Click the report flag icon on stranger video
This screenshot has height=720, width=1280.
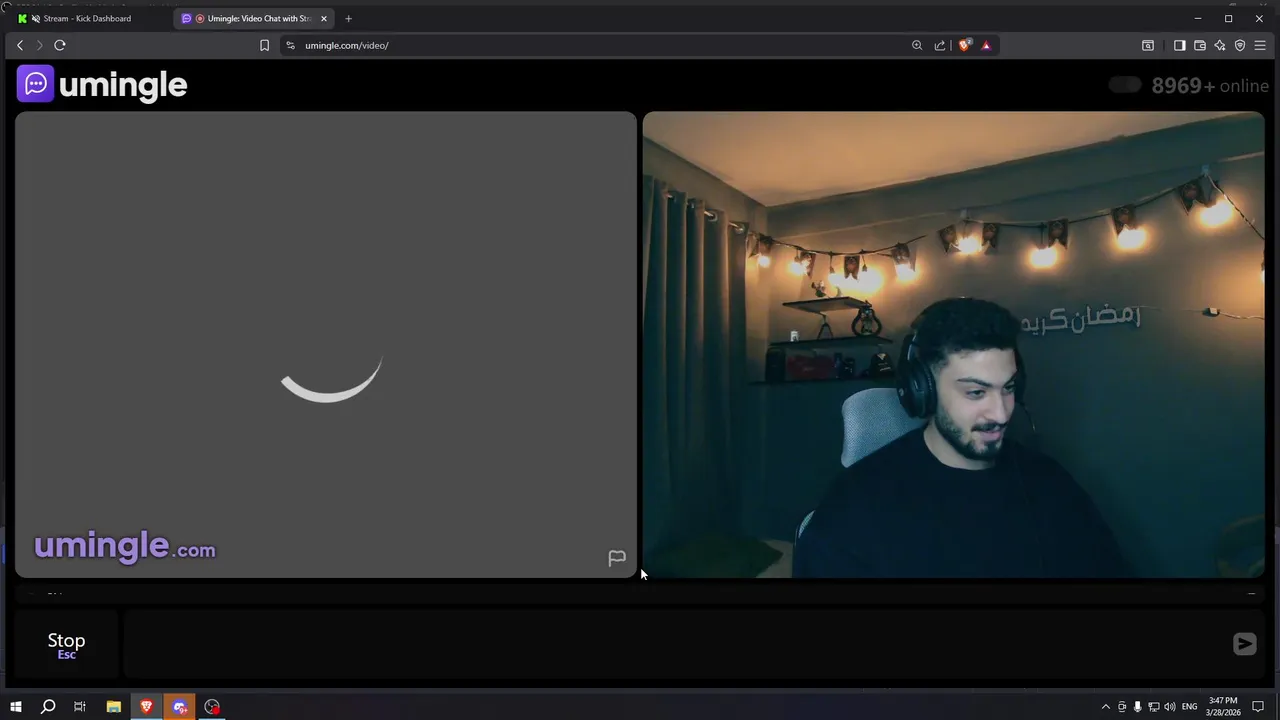[617, 558]
